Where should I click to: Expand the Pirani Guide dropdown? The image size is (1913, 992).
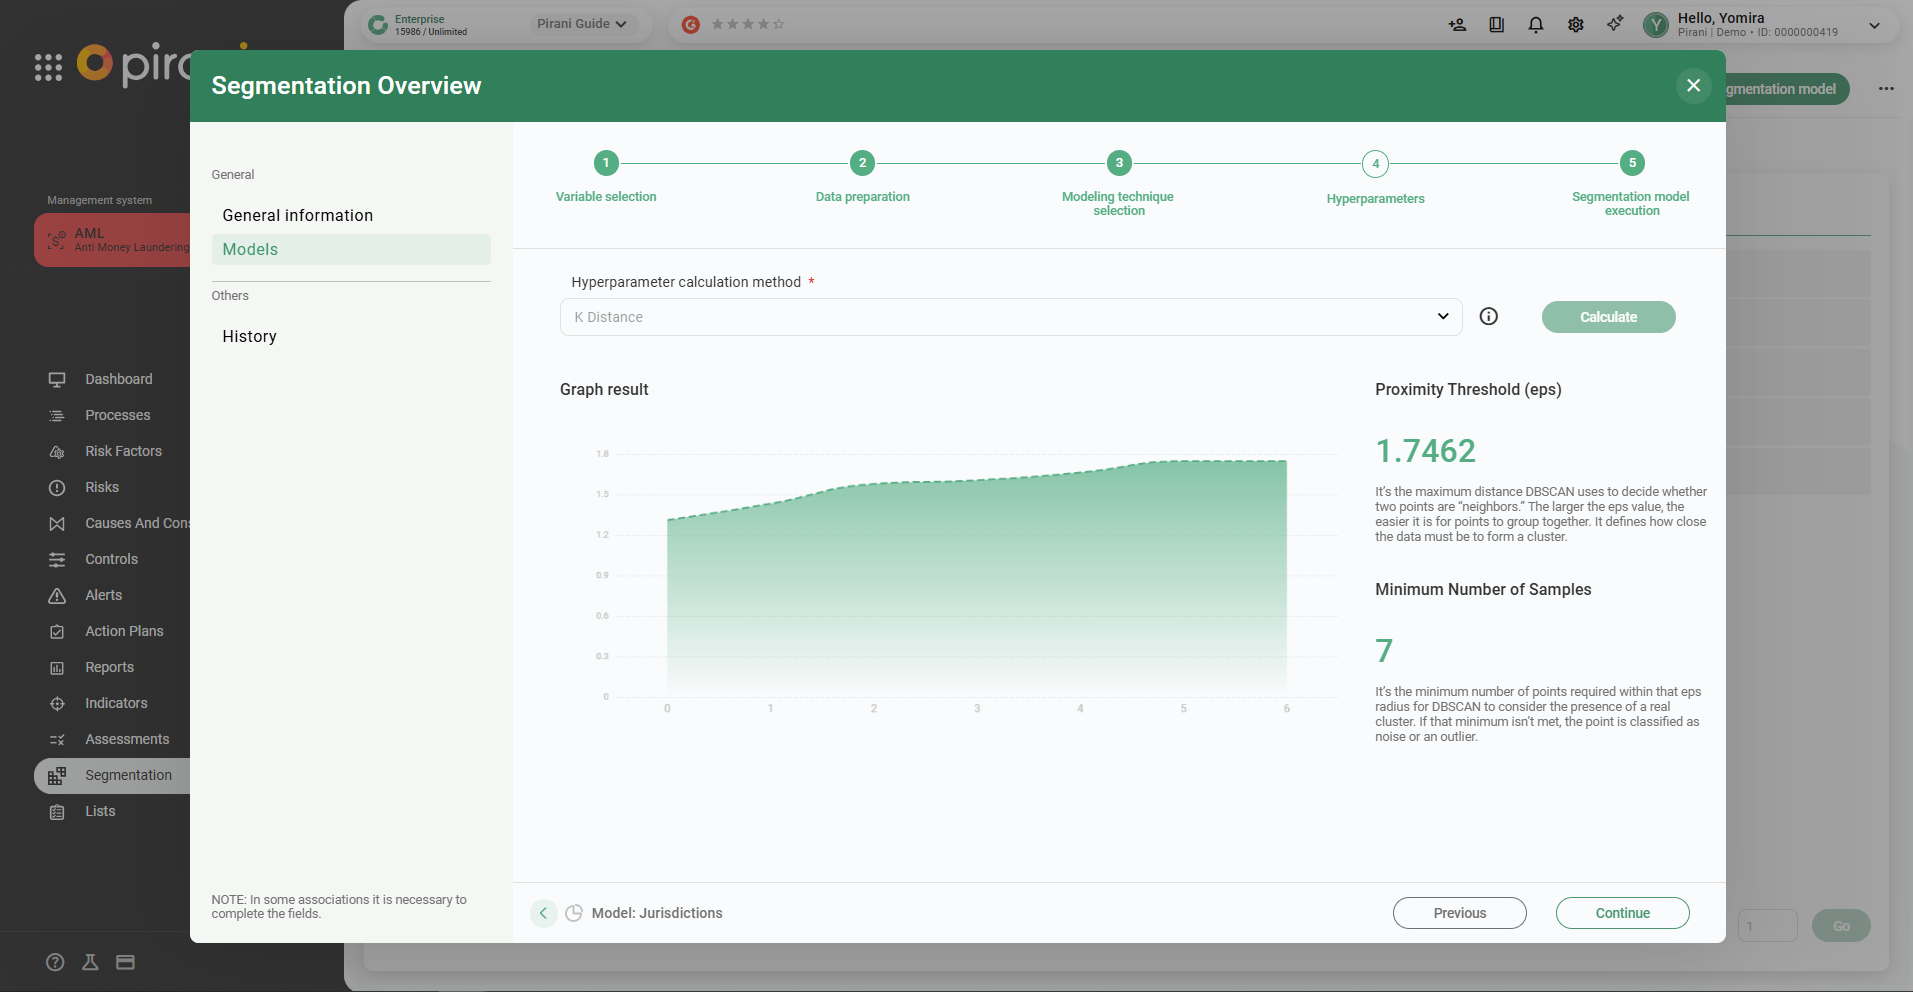[581, 24]
